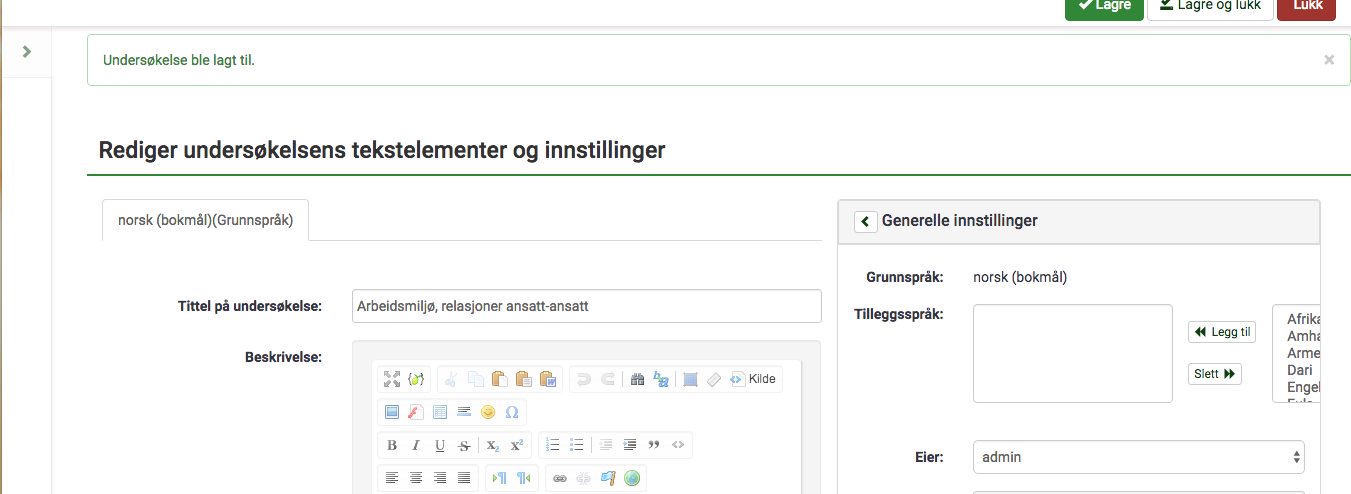Click inside the Tilleggsspråk list box

pyautogui.click(x=1072, y=353)
